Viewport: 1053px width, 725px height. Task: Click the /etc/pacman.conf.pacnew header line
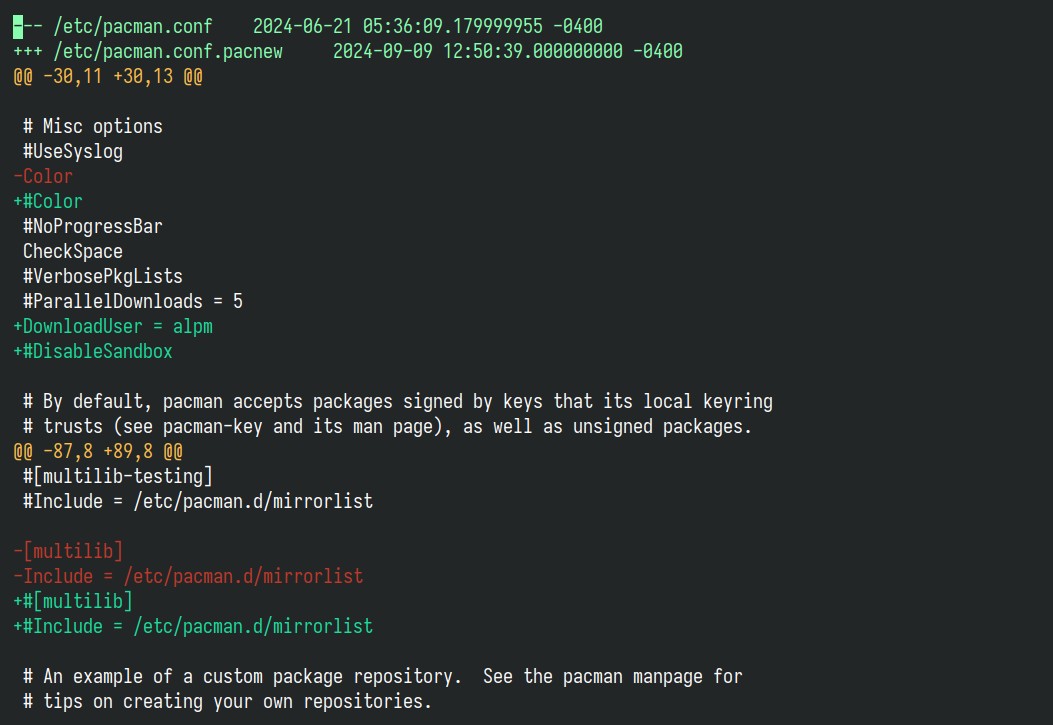(x=348, y=51)
